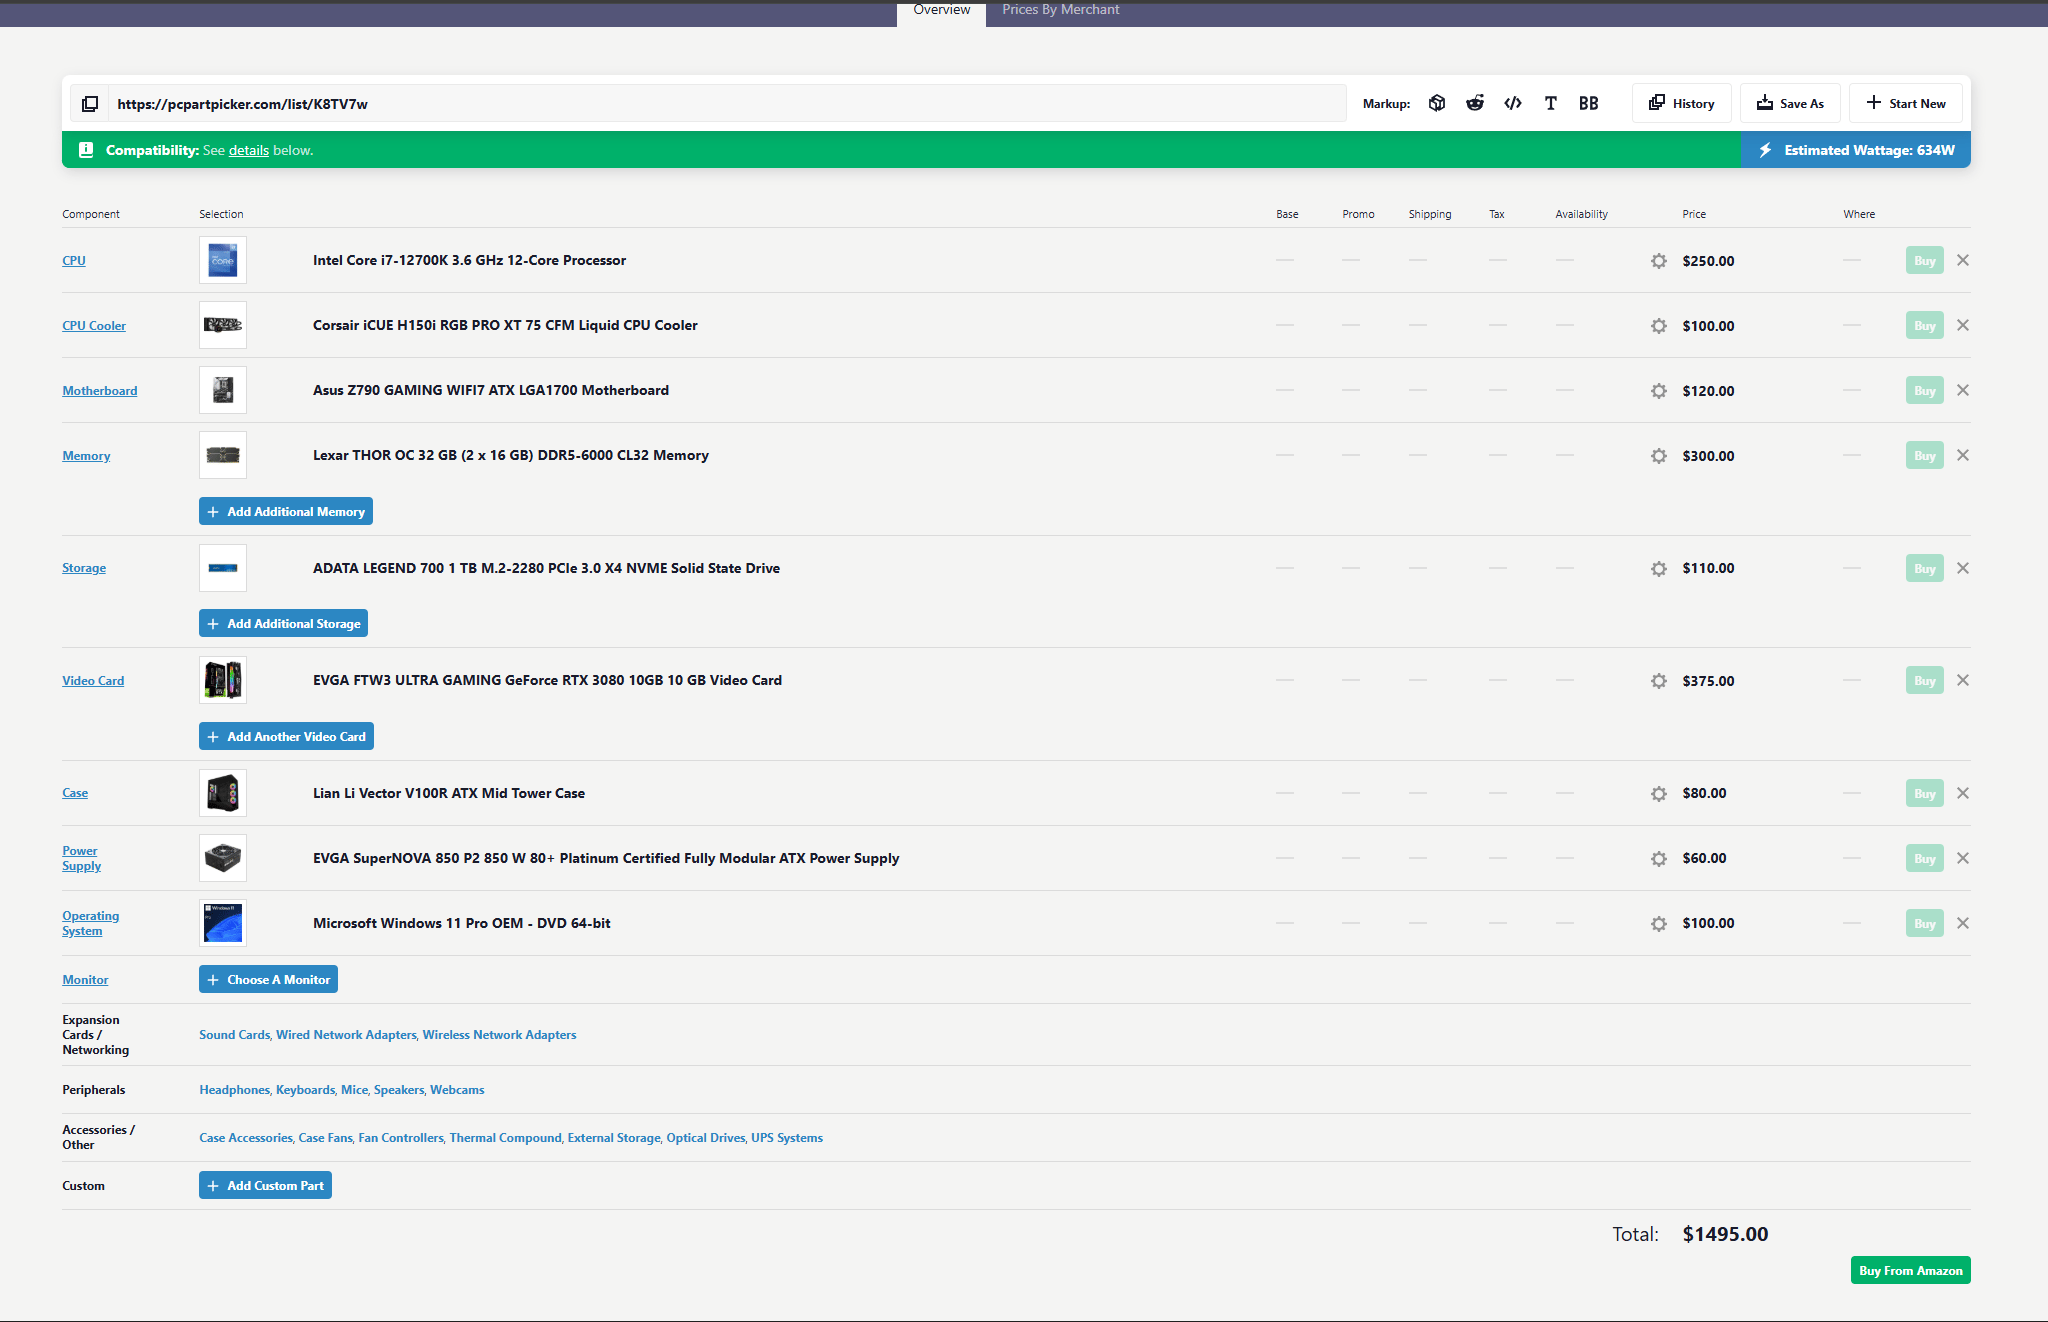Open the Motherboard component link

tap(100, 390)
